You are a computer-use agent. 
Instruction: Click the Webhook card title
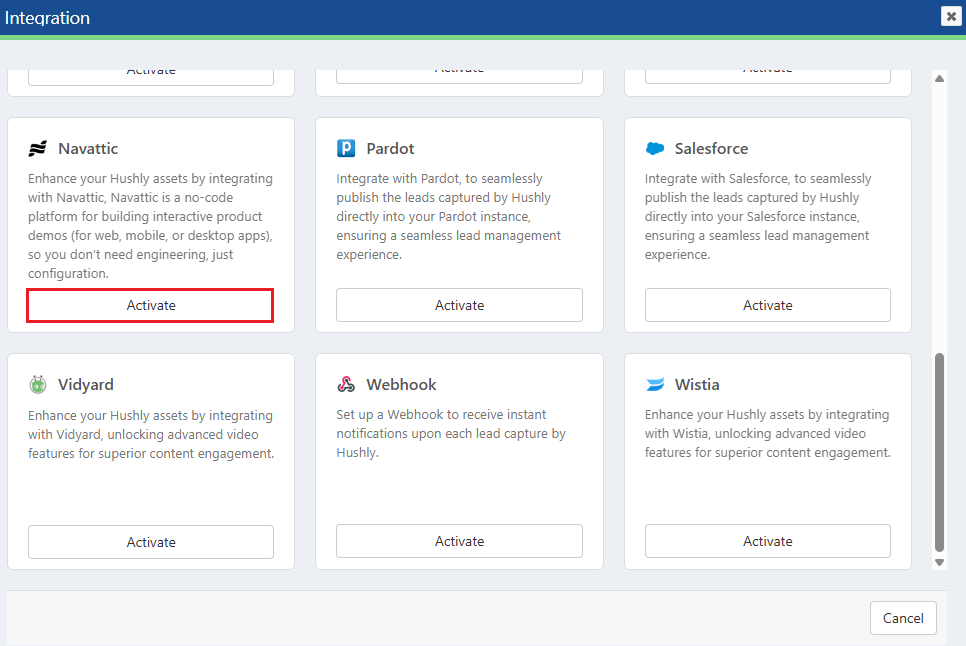tap(401, 384)
